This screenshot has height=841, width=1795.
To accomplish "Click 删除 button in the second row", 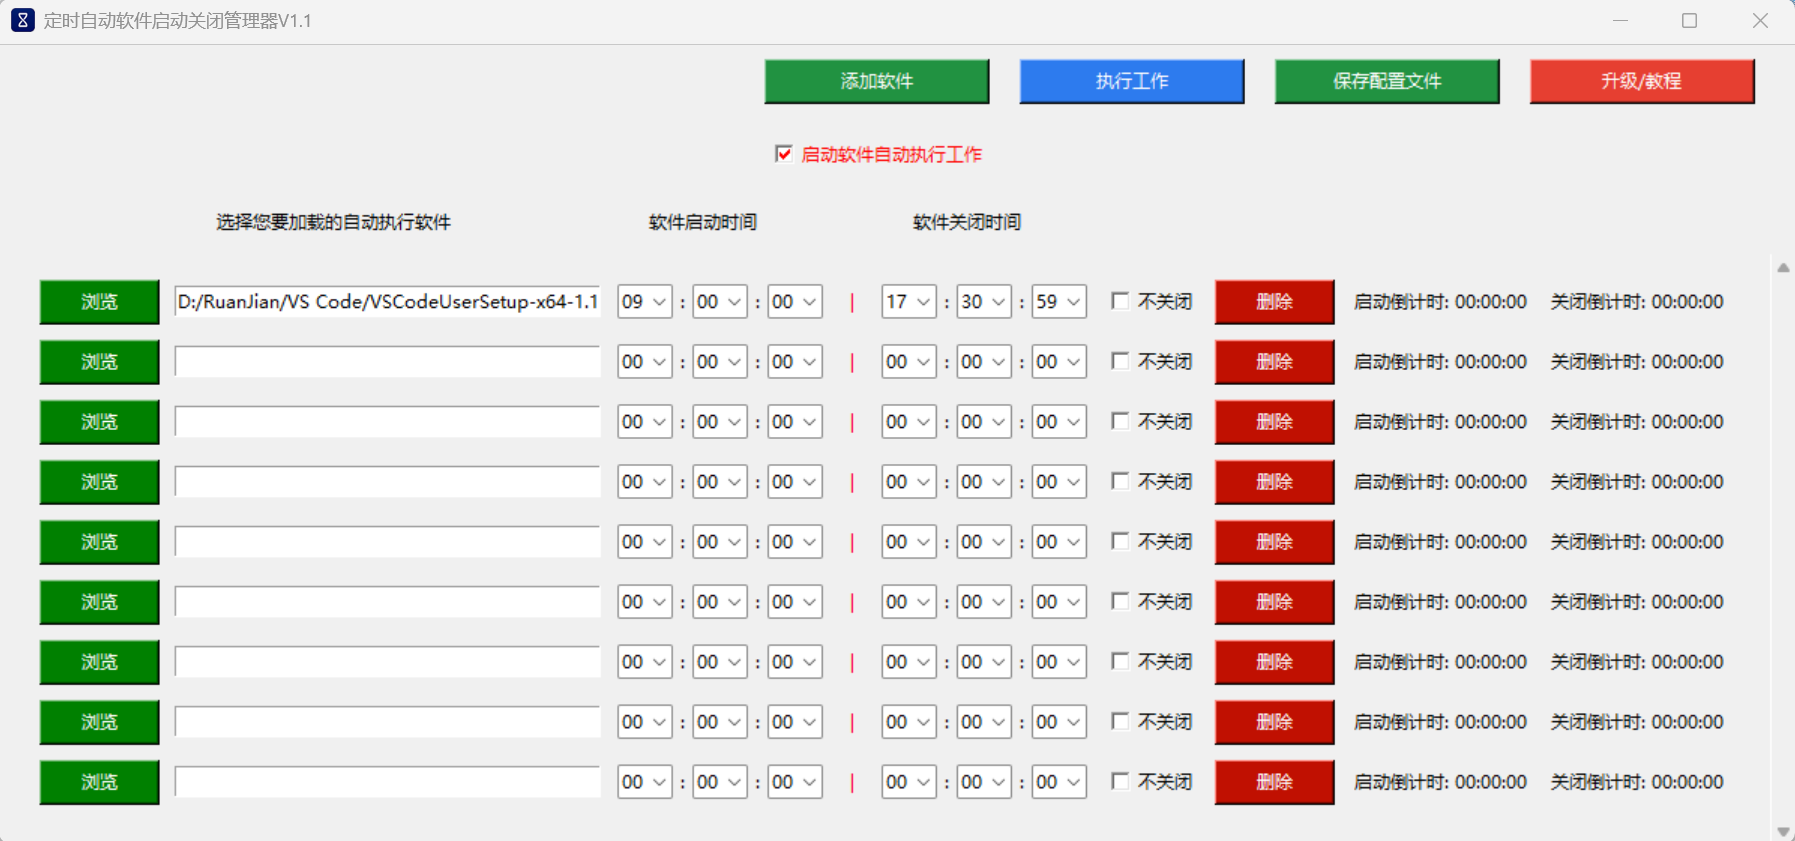I will coord(1274,362).
